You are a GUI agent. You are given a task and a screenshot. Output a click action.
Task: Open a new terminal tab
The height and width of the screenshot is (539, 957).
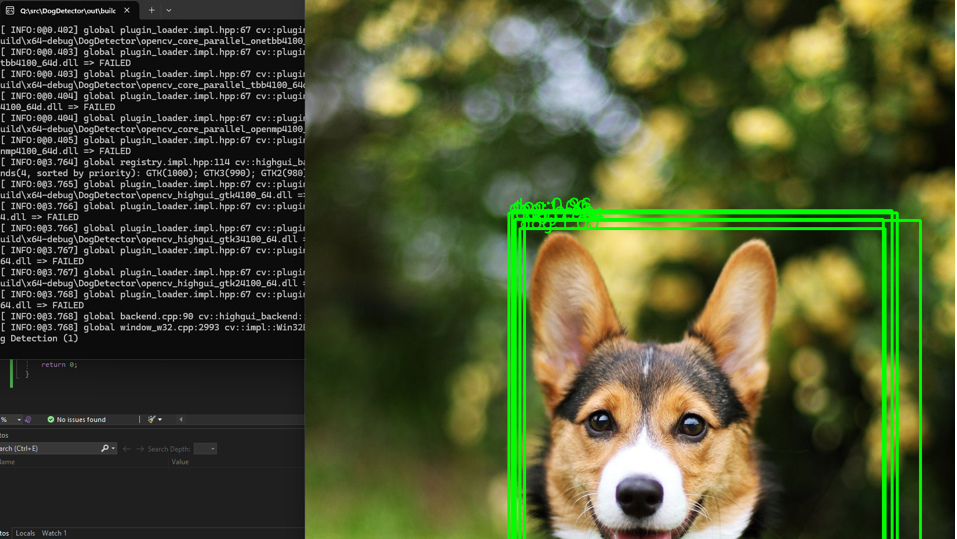pos(152,11)
